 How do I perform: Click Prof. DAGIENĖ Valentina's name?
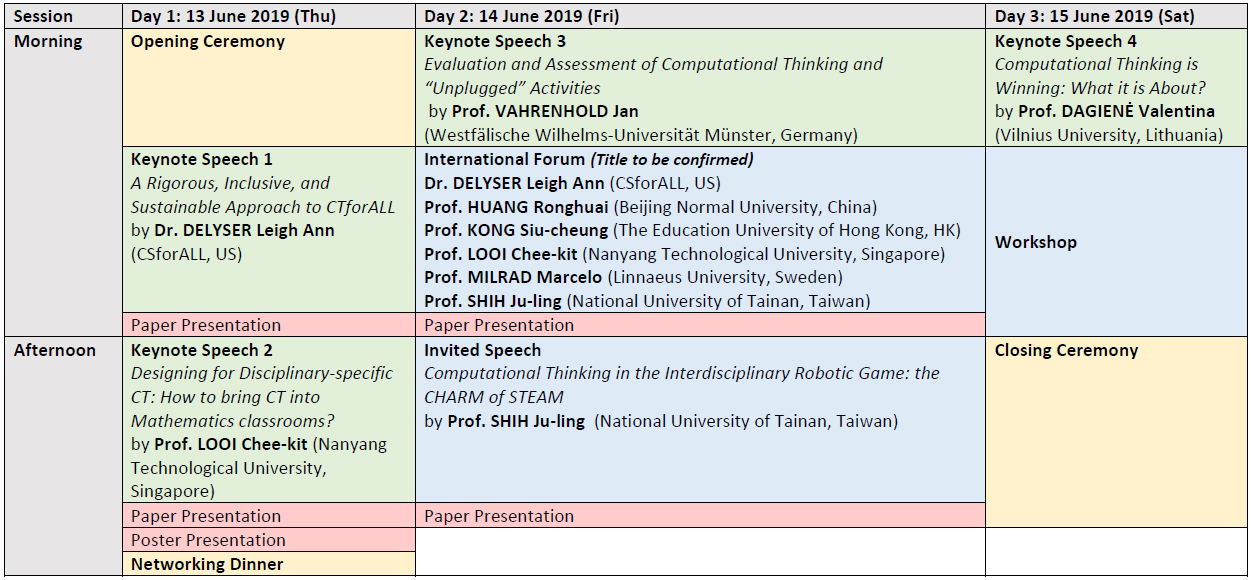1116,111
